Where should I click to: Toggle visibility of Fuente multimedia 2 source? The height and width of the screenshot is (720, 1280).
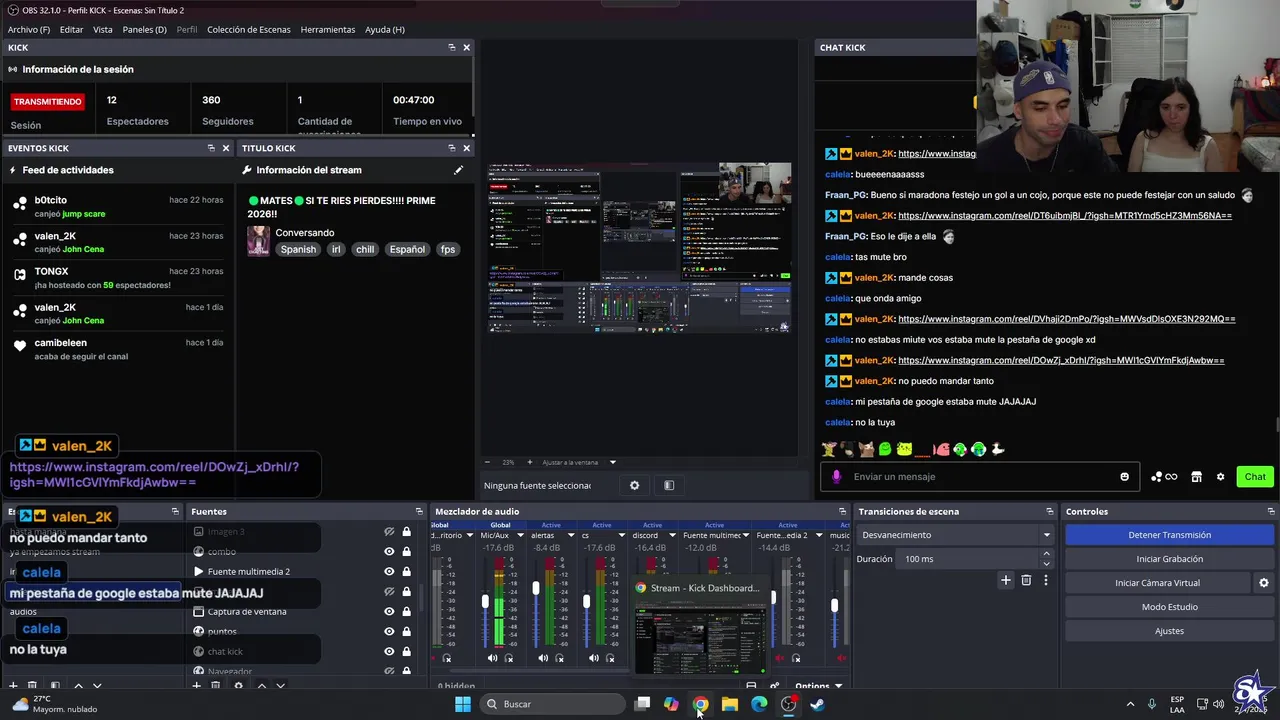(389, 572)
